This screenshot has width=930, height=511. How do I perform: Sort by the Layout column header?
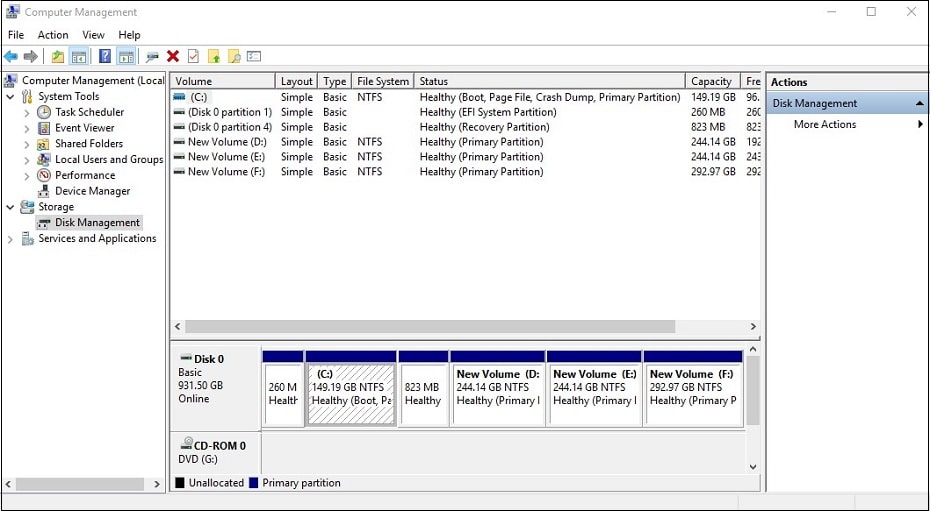pyautogui.click(x=297, y=81)
